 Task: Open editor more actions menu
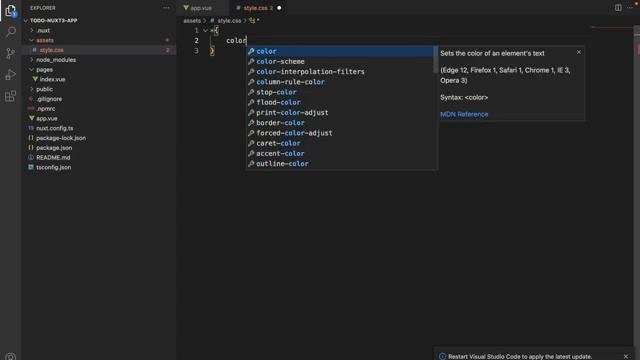point(630,8)
